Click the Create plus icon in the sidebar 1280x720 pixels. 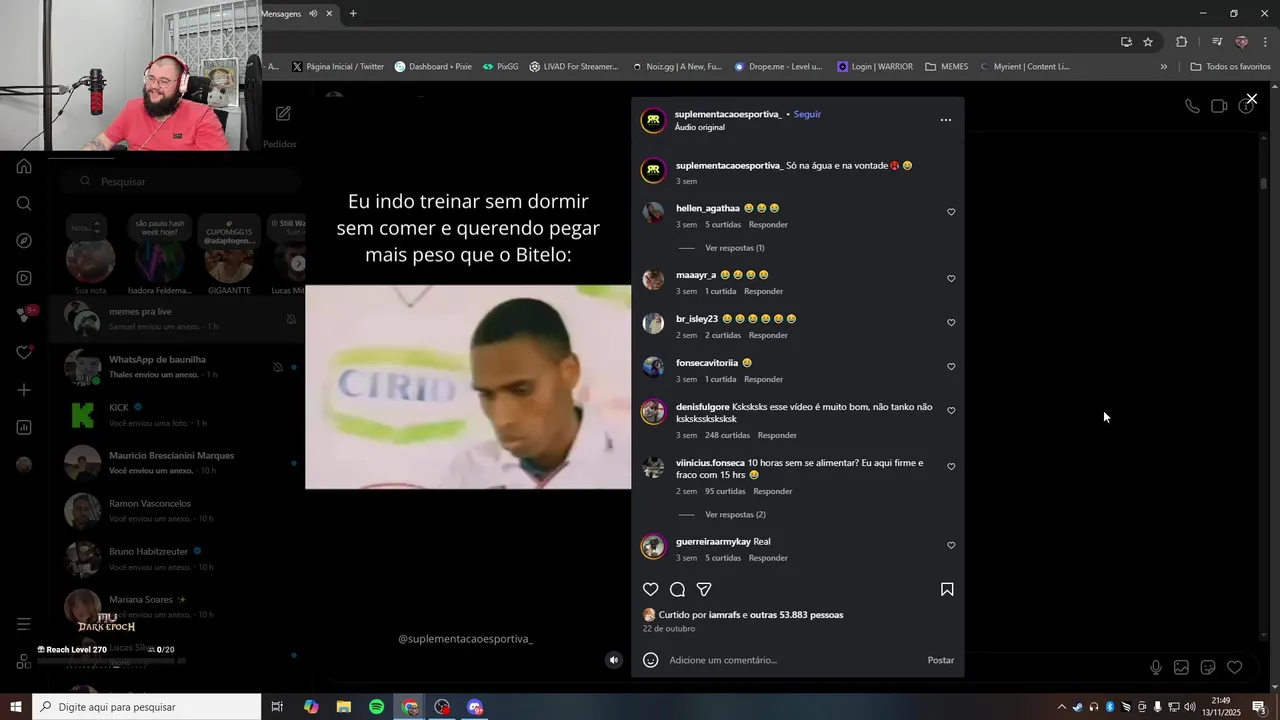(24, 390)
